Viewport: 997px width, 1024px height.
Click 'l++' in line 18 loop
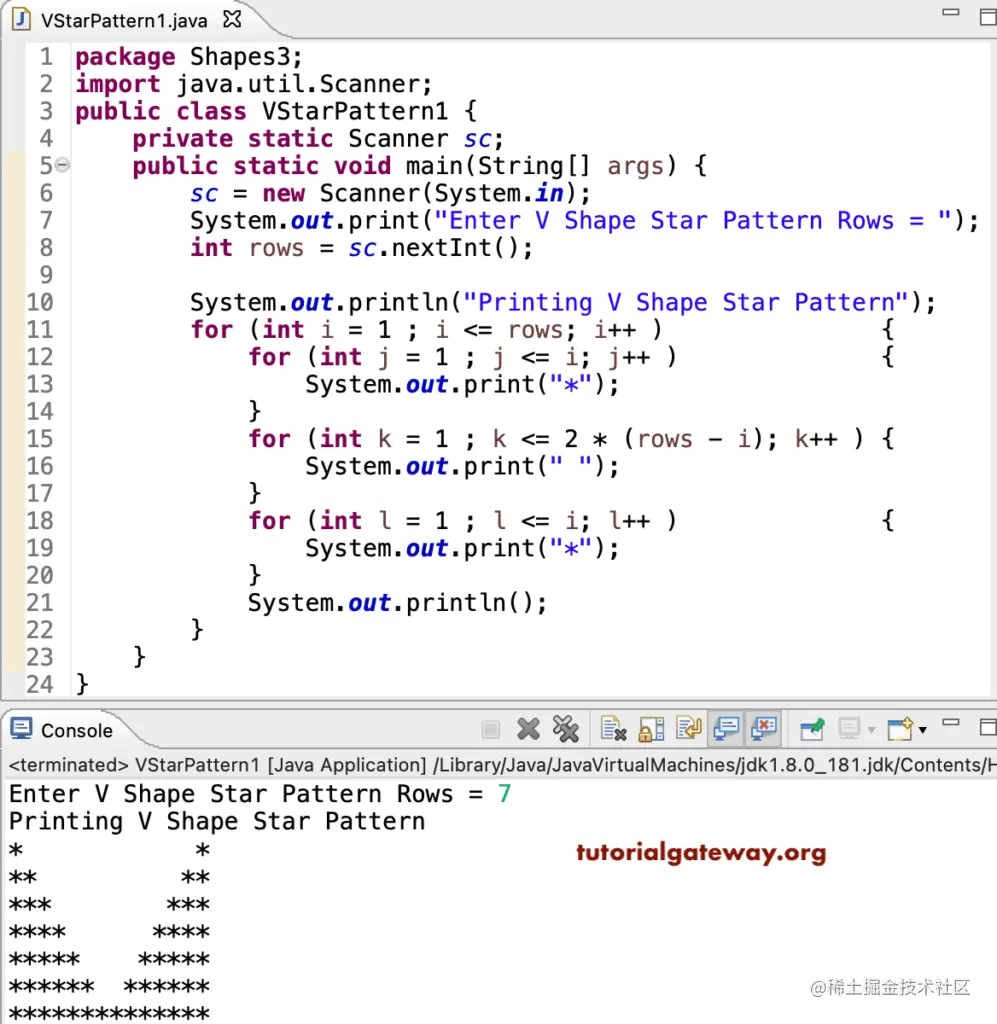(x=629, y=520)
